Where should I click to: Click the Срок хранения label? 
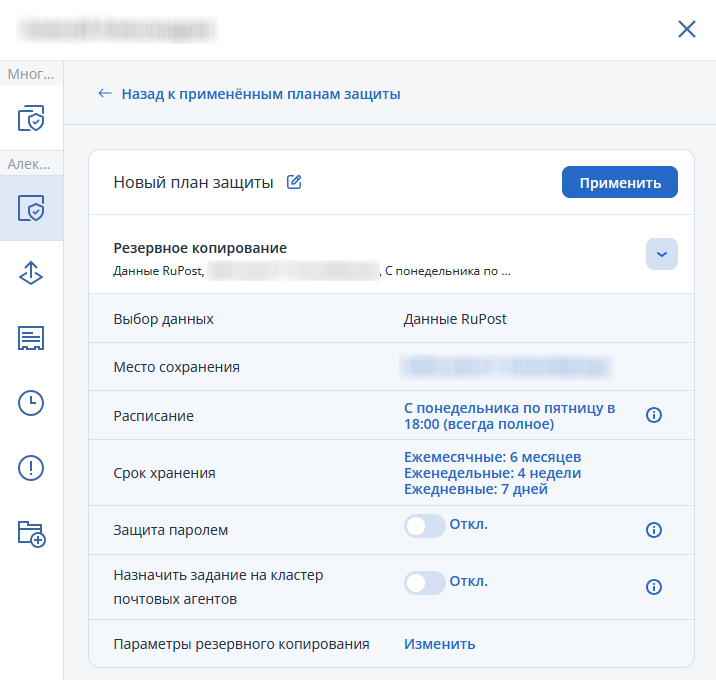pos(164,473)
